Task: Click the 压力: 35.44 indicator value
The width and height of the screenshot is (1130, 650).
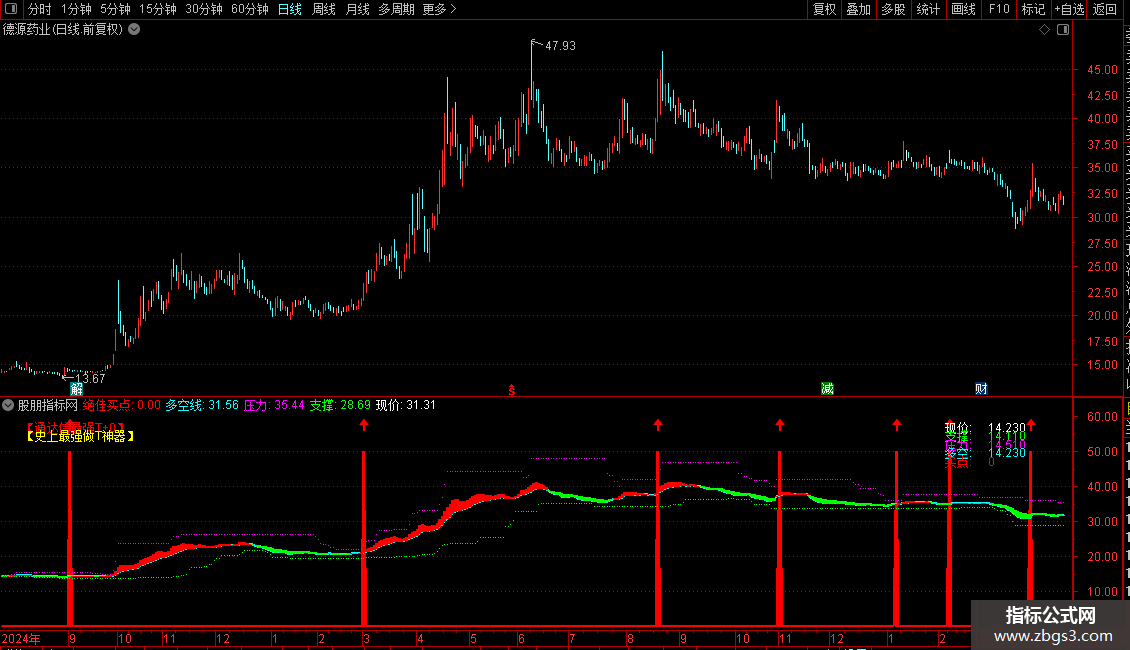Action: coord(274,405)
